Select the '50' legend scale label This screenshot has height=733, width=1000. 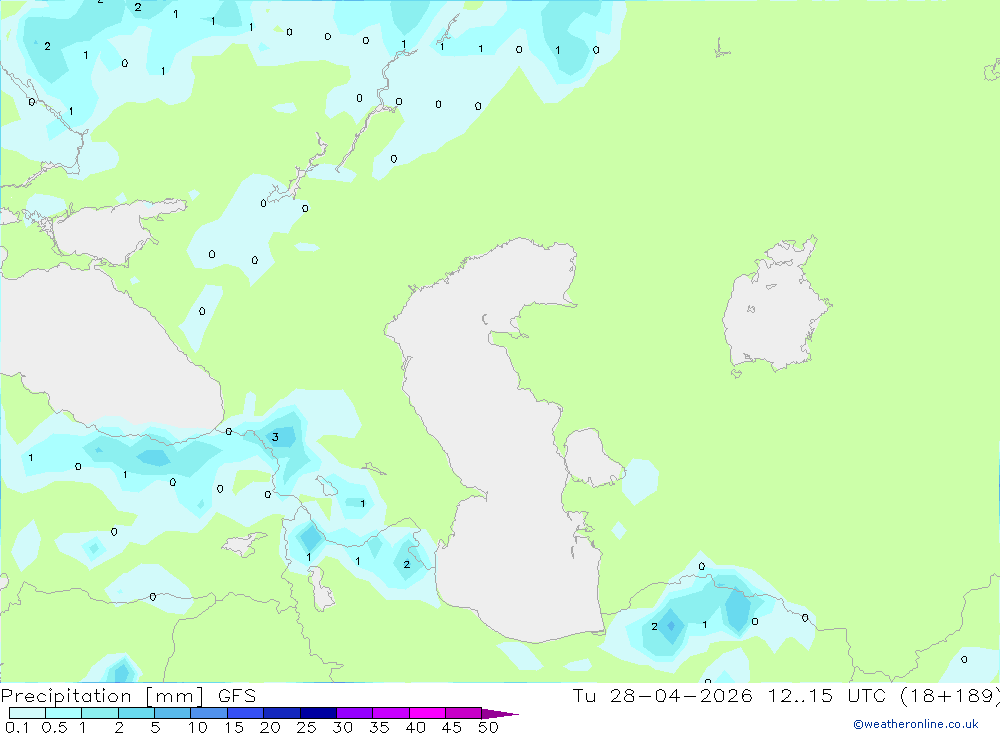488,727
